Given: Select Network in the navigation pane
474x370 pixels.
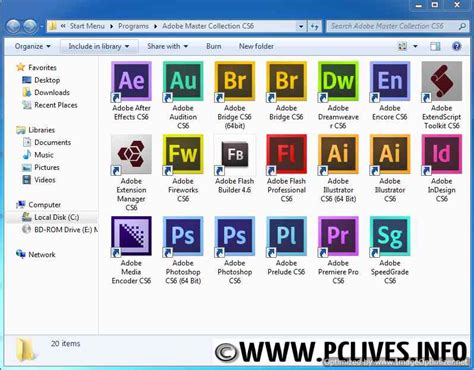Looking at the screenshot, I should tap(36, 255).
